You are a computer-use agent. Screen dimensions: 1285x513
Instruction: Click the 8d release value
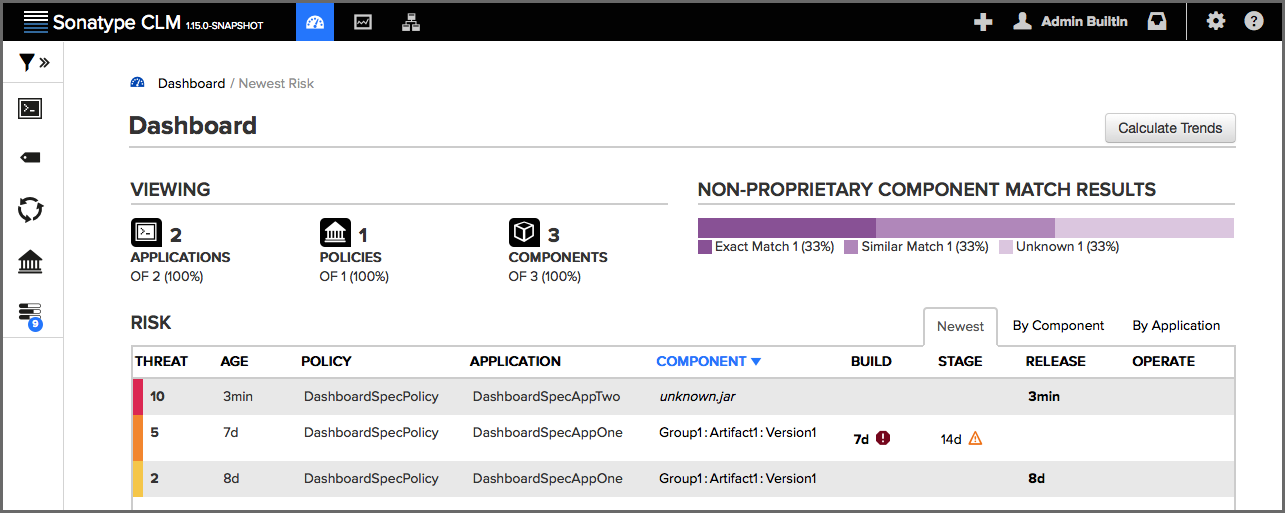point(1036,478)
